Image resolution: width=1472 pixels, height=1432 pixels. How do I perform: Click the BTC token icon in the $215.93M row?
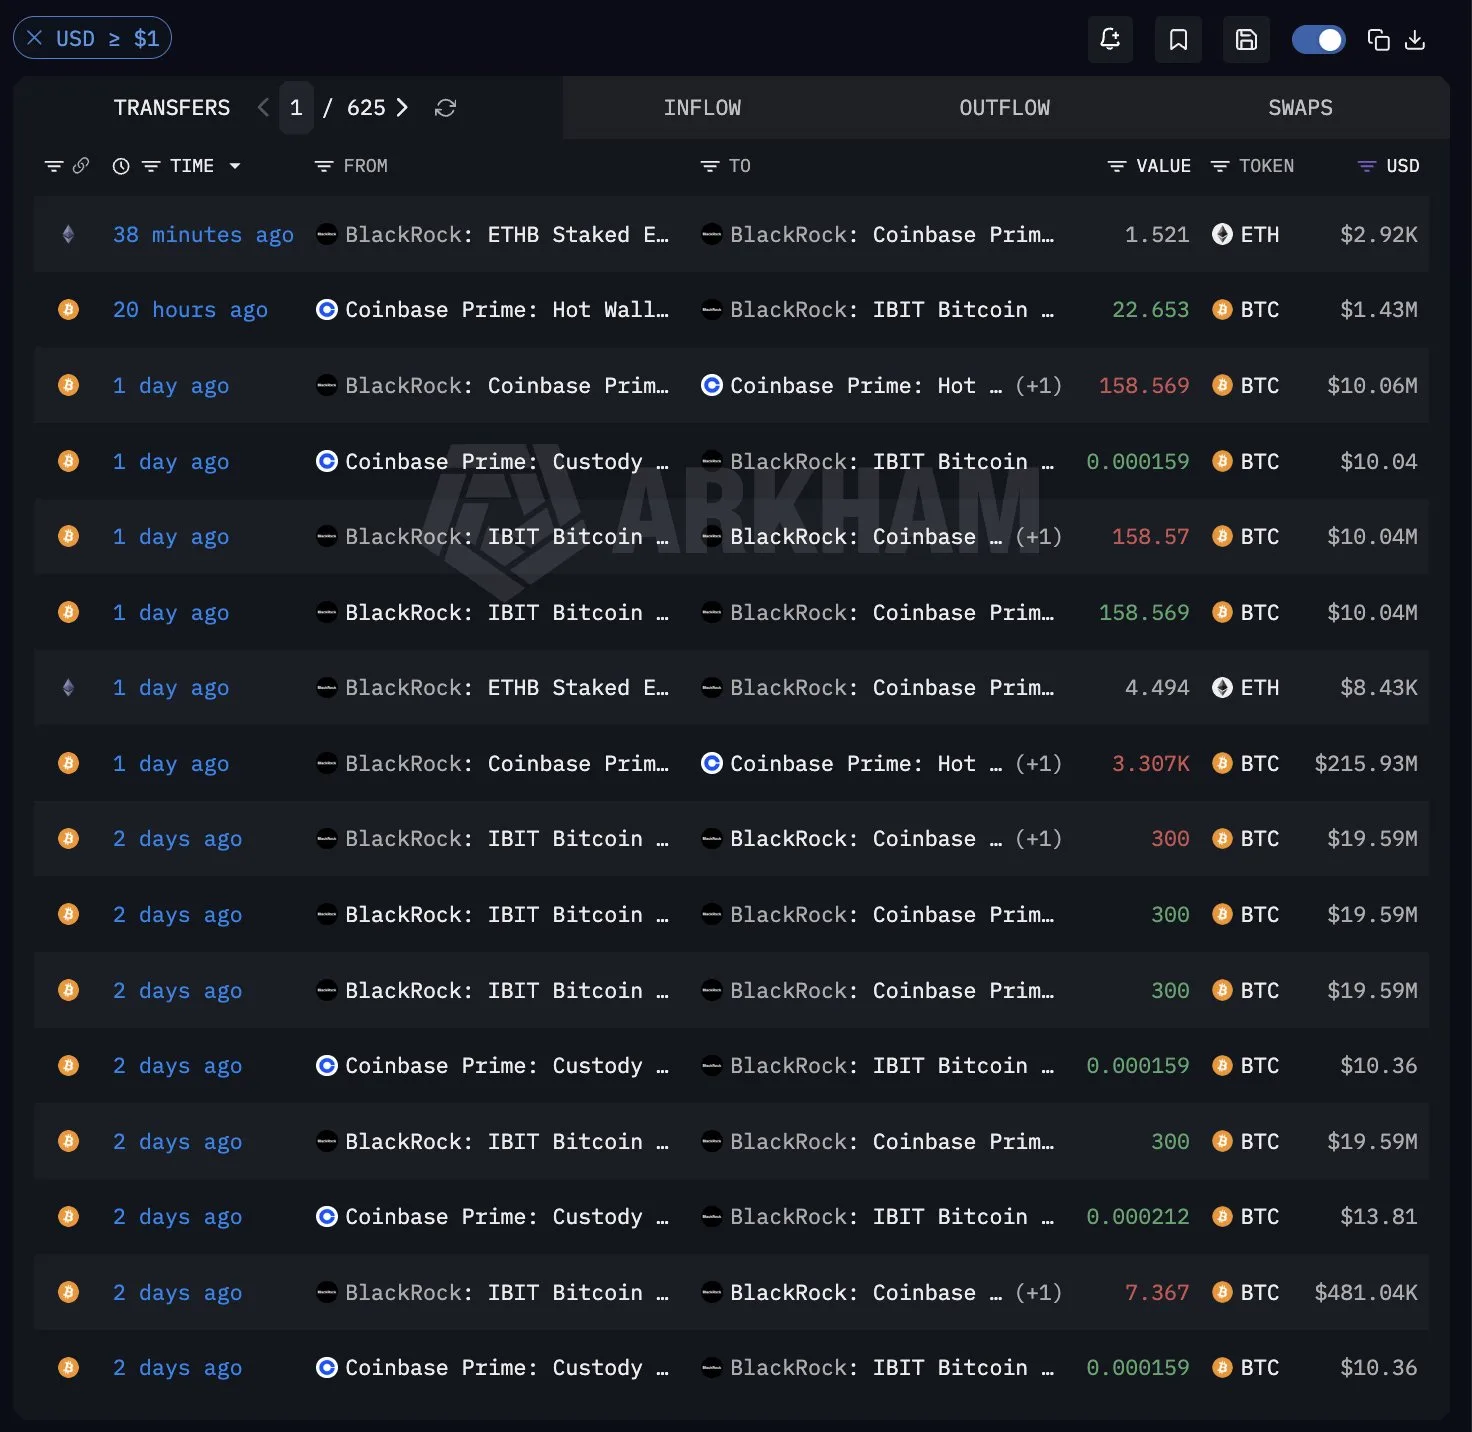click(x=1222, y=764)
